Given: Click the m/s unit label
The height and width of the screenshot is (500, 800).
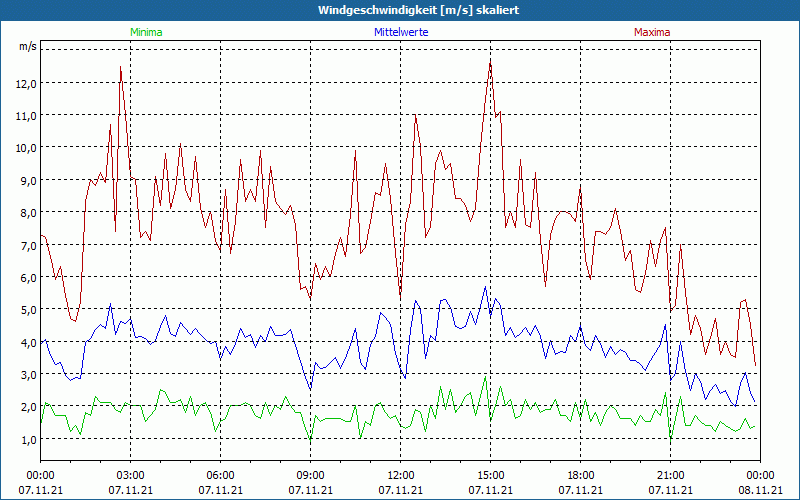Looking at the screenshot, I should [28, 46].
